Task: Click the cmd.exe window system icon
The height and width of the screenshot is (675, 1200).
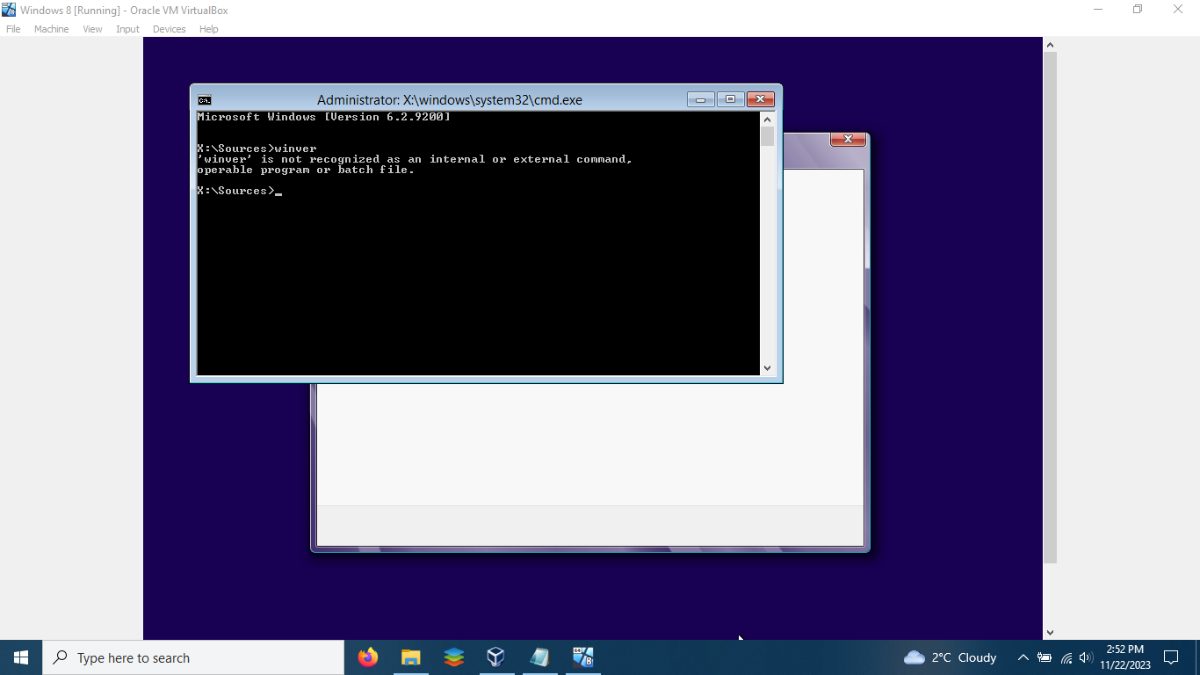Action: 204,100
